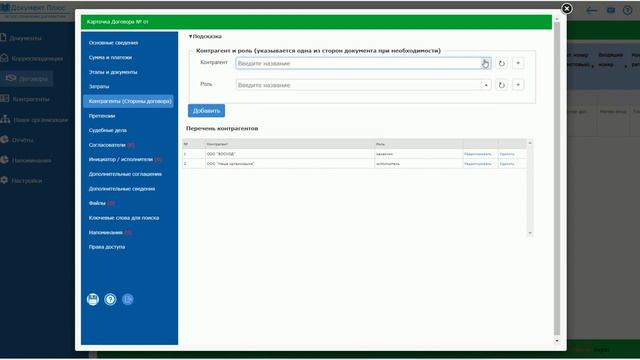Click the Добавить button
The height and width of the screenshot is (360, 640).
pyautogui.click(x=206, y=111)
